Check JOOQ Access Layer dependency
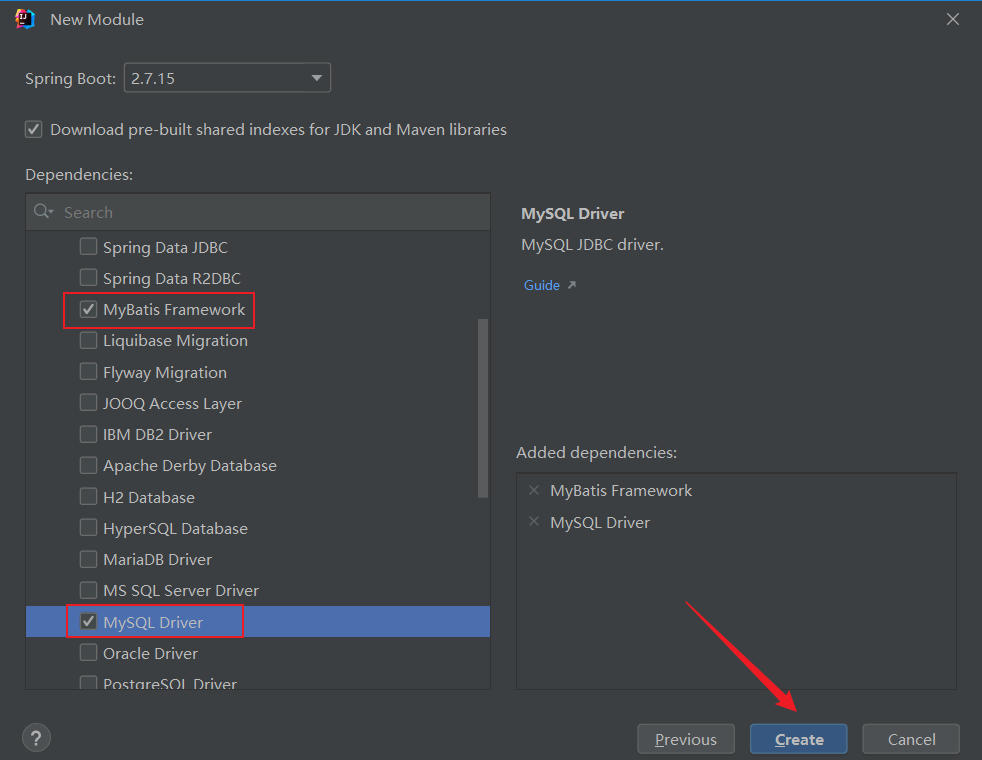Screen dimensions: 982x760 (x=88, y=403)
